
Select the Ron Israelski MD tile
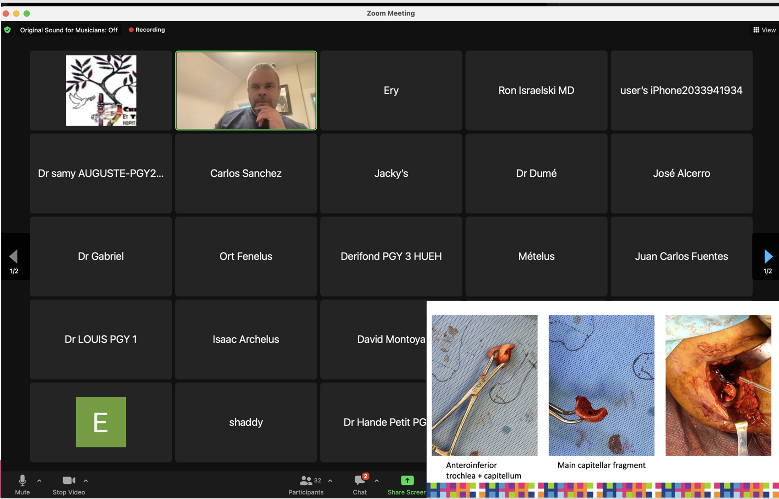pyautogui.click(x=536, y=90)
